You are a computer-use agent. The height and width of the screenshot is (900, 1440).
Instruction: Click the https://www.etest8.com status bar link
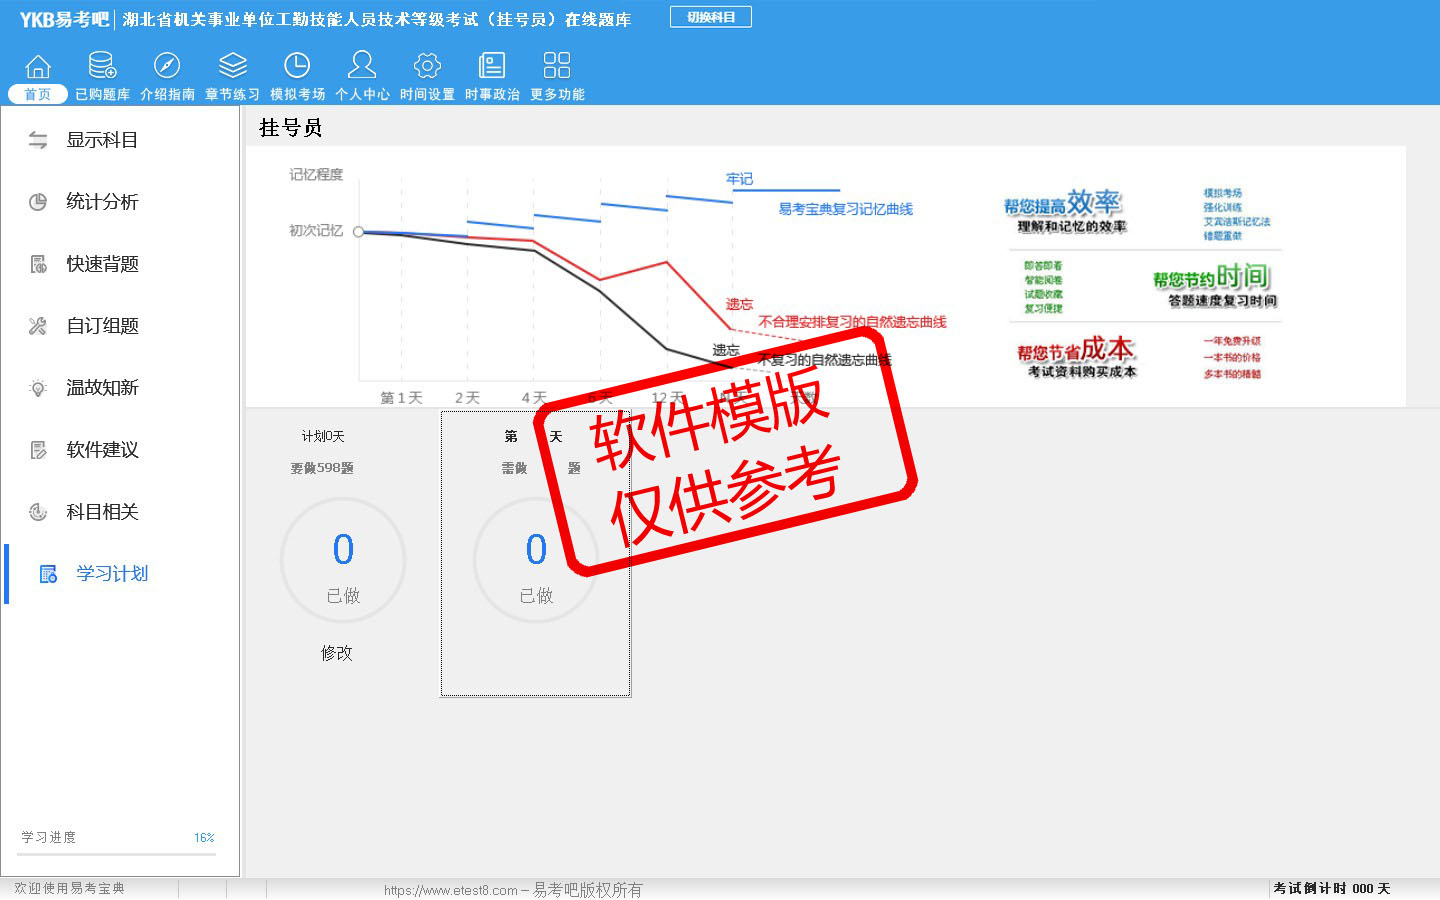pos(451,890)
